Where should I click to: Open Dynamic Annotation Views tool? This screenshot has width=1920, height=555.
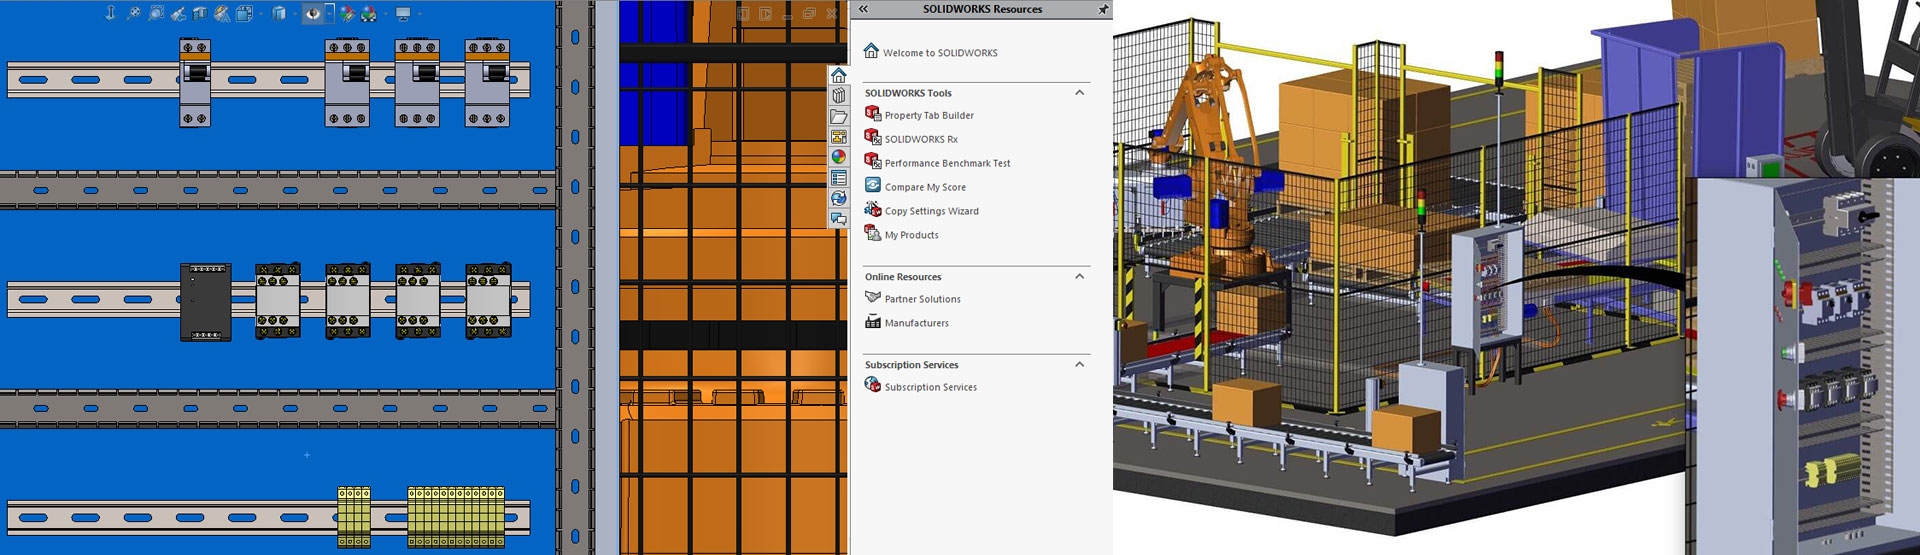click(222, 14)
